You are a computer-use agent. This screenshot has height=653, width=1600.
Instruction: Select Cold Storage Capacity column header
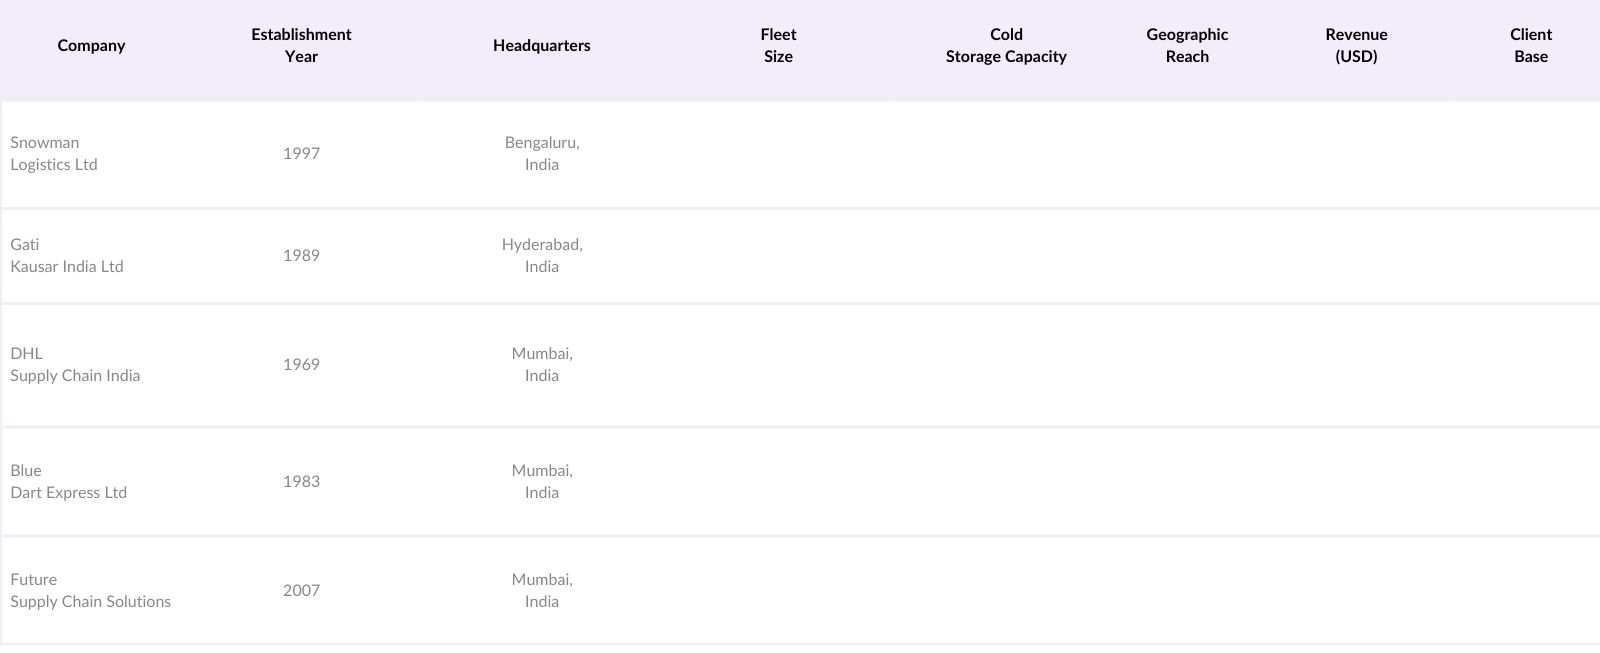1006,46
